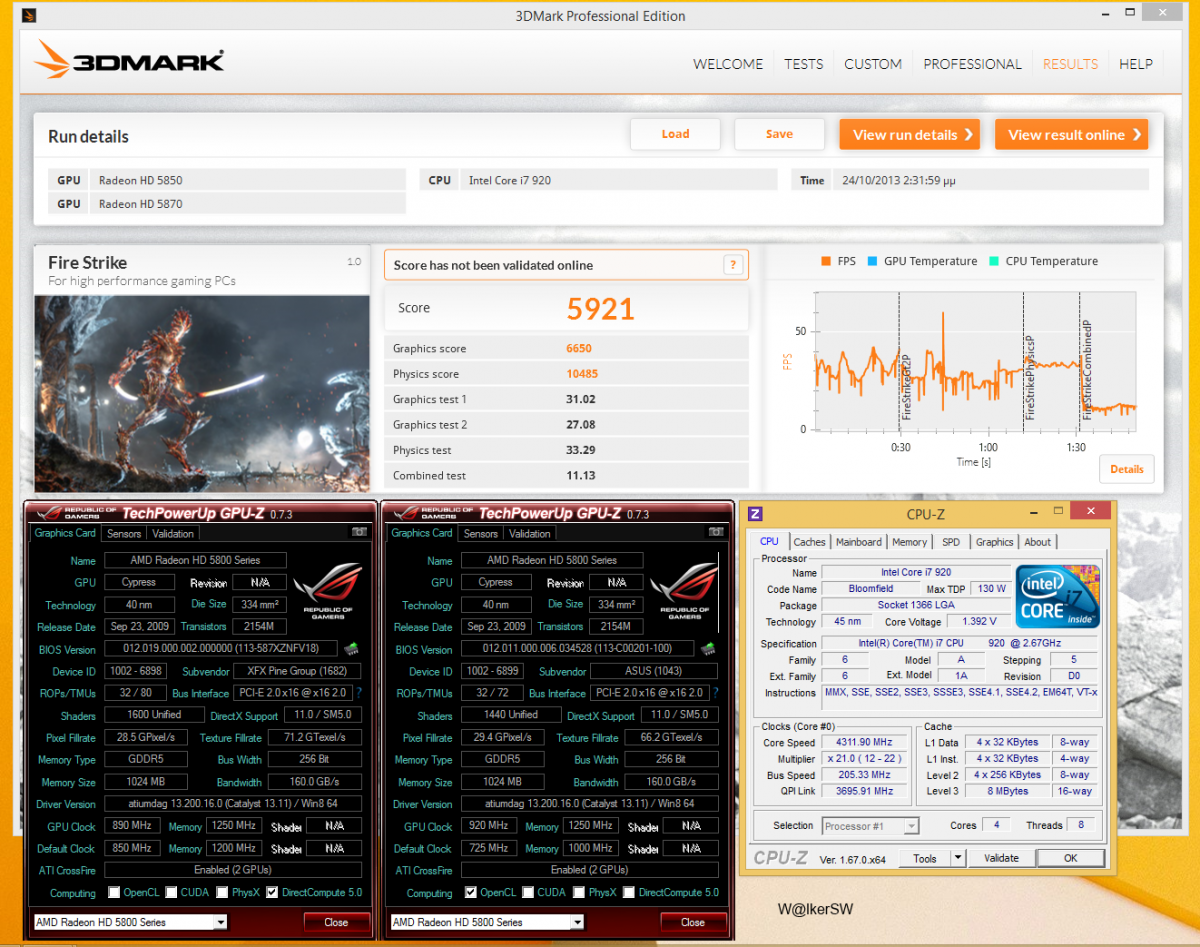Click OK in the CPU-Z window

click(1070, 858)
